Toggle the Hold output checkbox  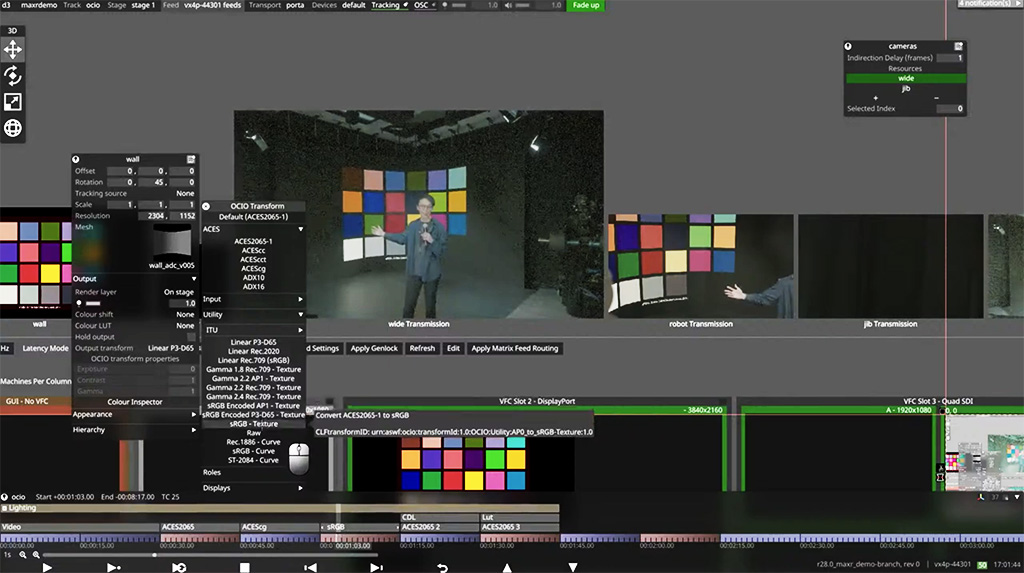click(191, 337)
